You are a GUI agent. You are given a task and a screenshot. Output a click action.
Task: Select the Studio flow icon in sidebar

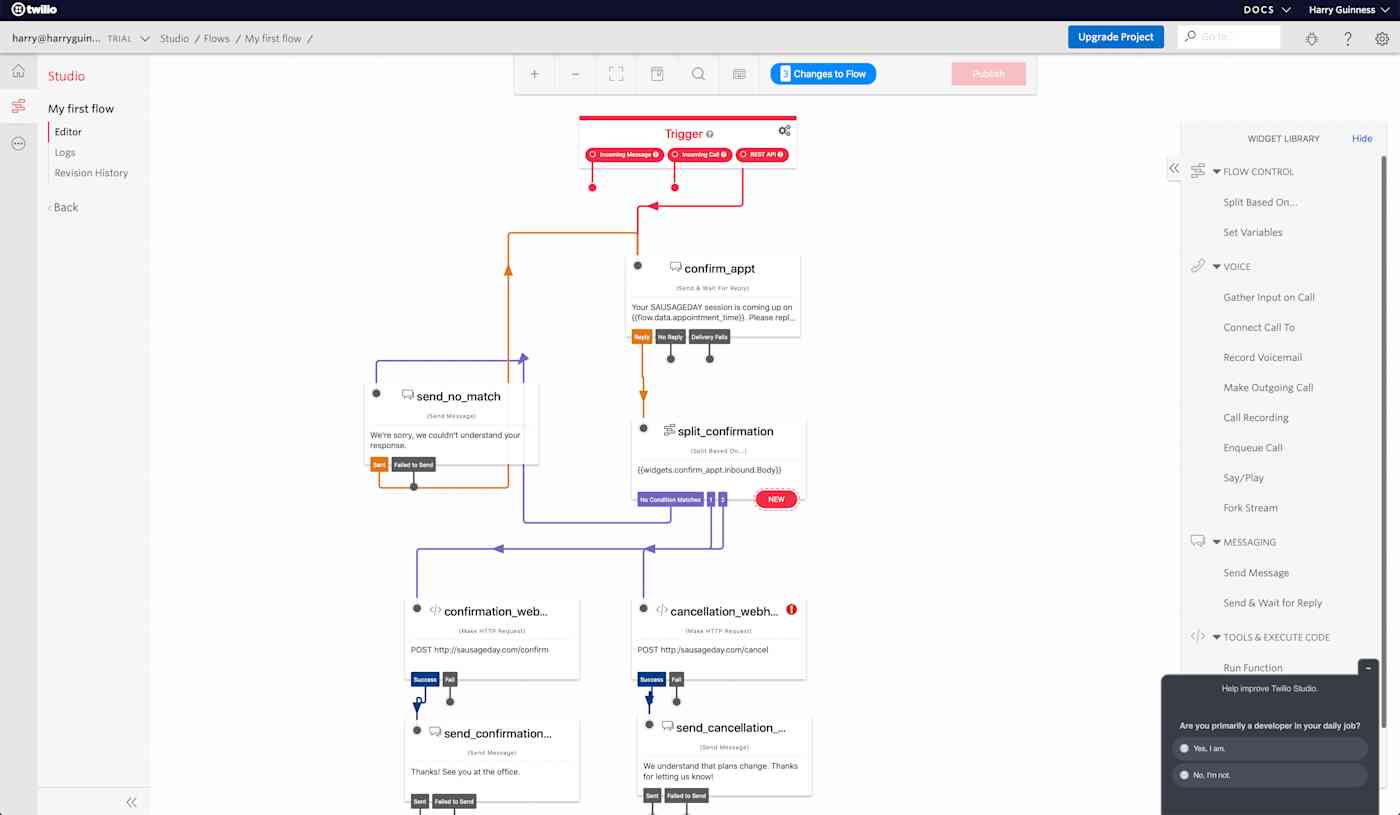pos(18,107)
